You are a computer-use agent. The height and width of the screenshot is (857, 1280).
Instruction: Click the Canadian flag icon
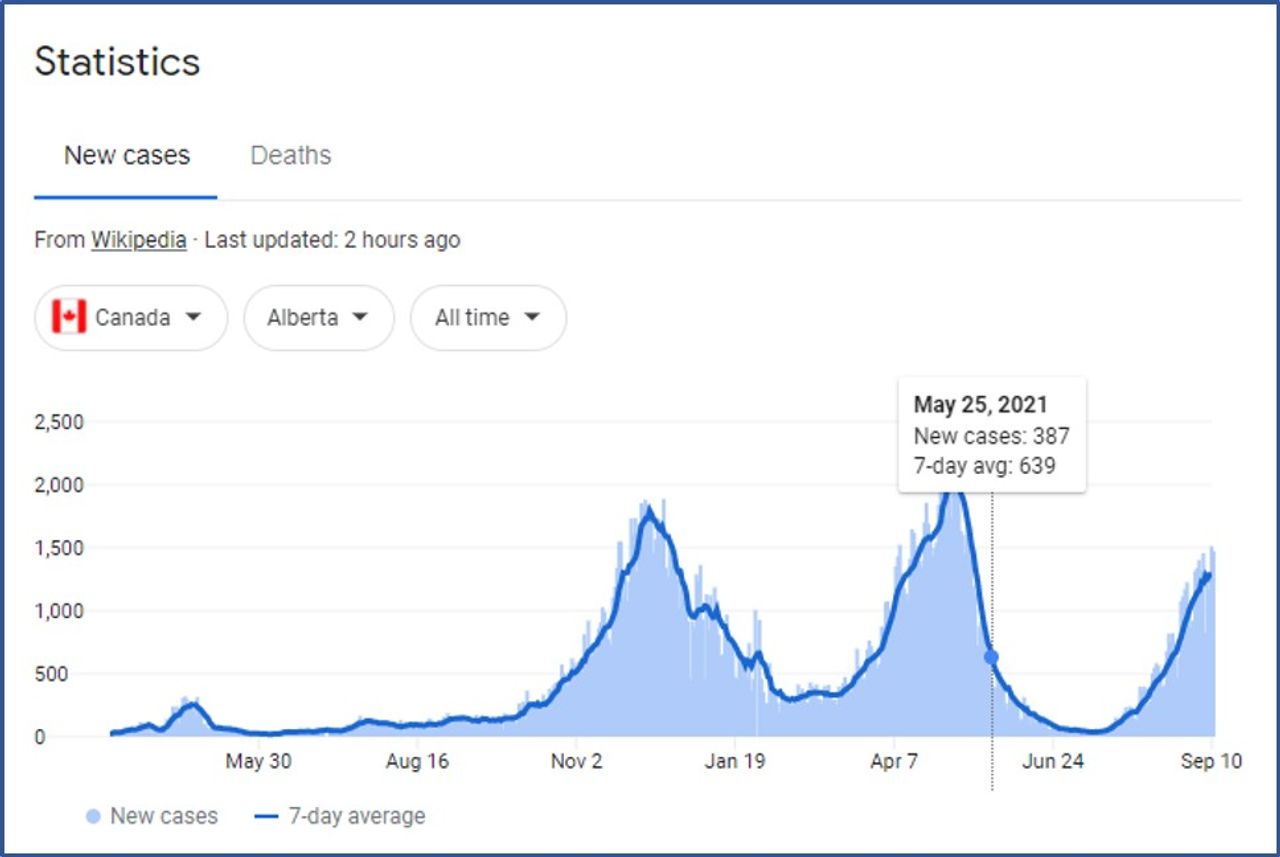coord(69,318)
